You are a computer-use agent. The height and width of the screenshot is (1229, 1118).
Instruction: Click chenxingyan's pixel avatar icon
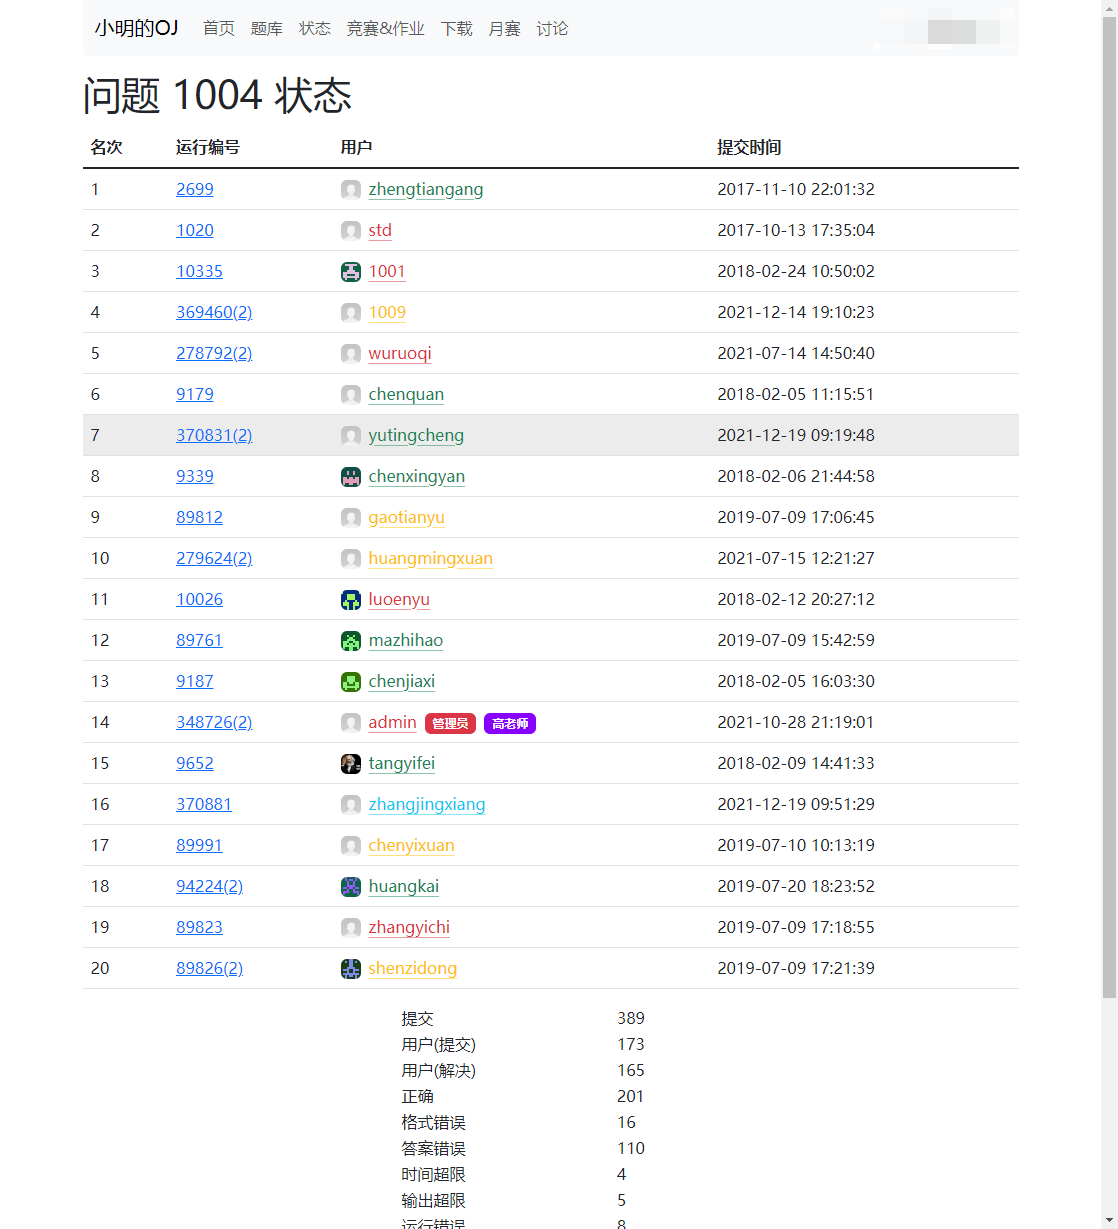click(350, 477)
